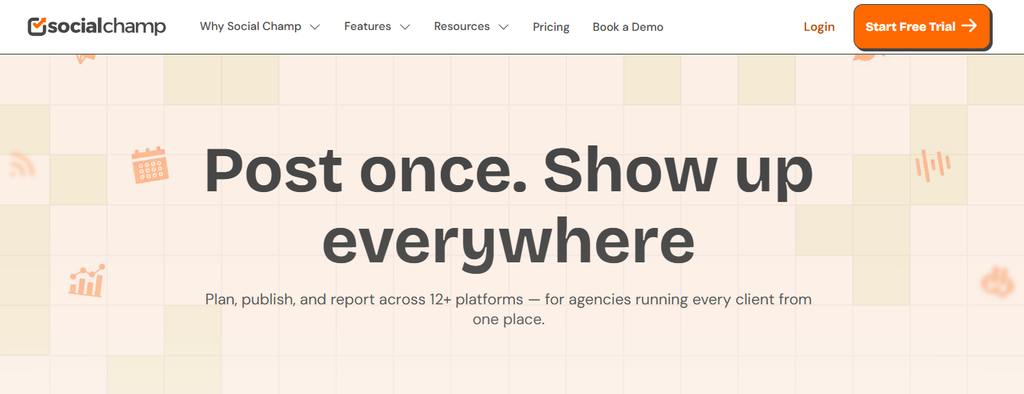The height and width of the screenshot is (394, 1024).
Task: Open the Pricing page
Action: point(551,27)
